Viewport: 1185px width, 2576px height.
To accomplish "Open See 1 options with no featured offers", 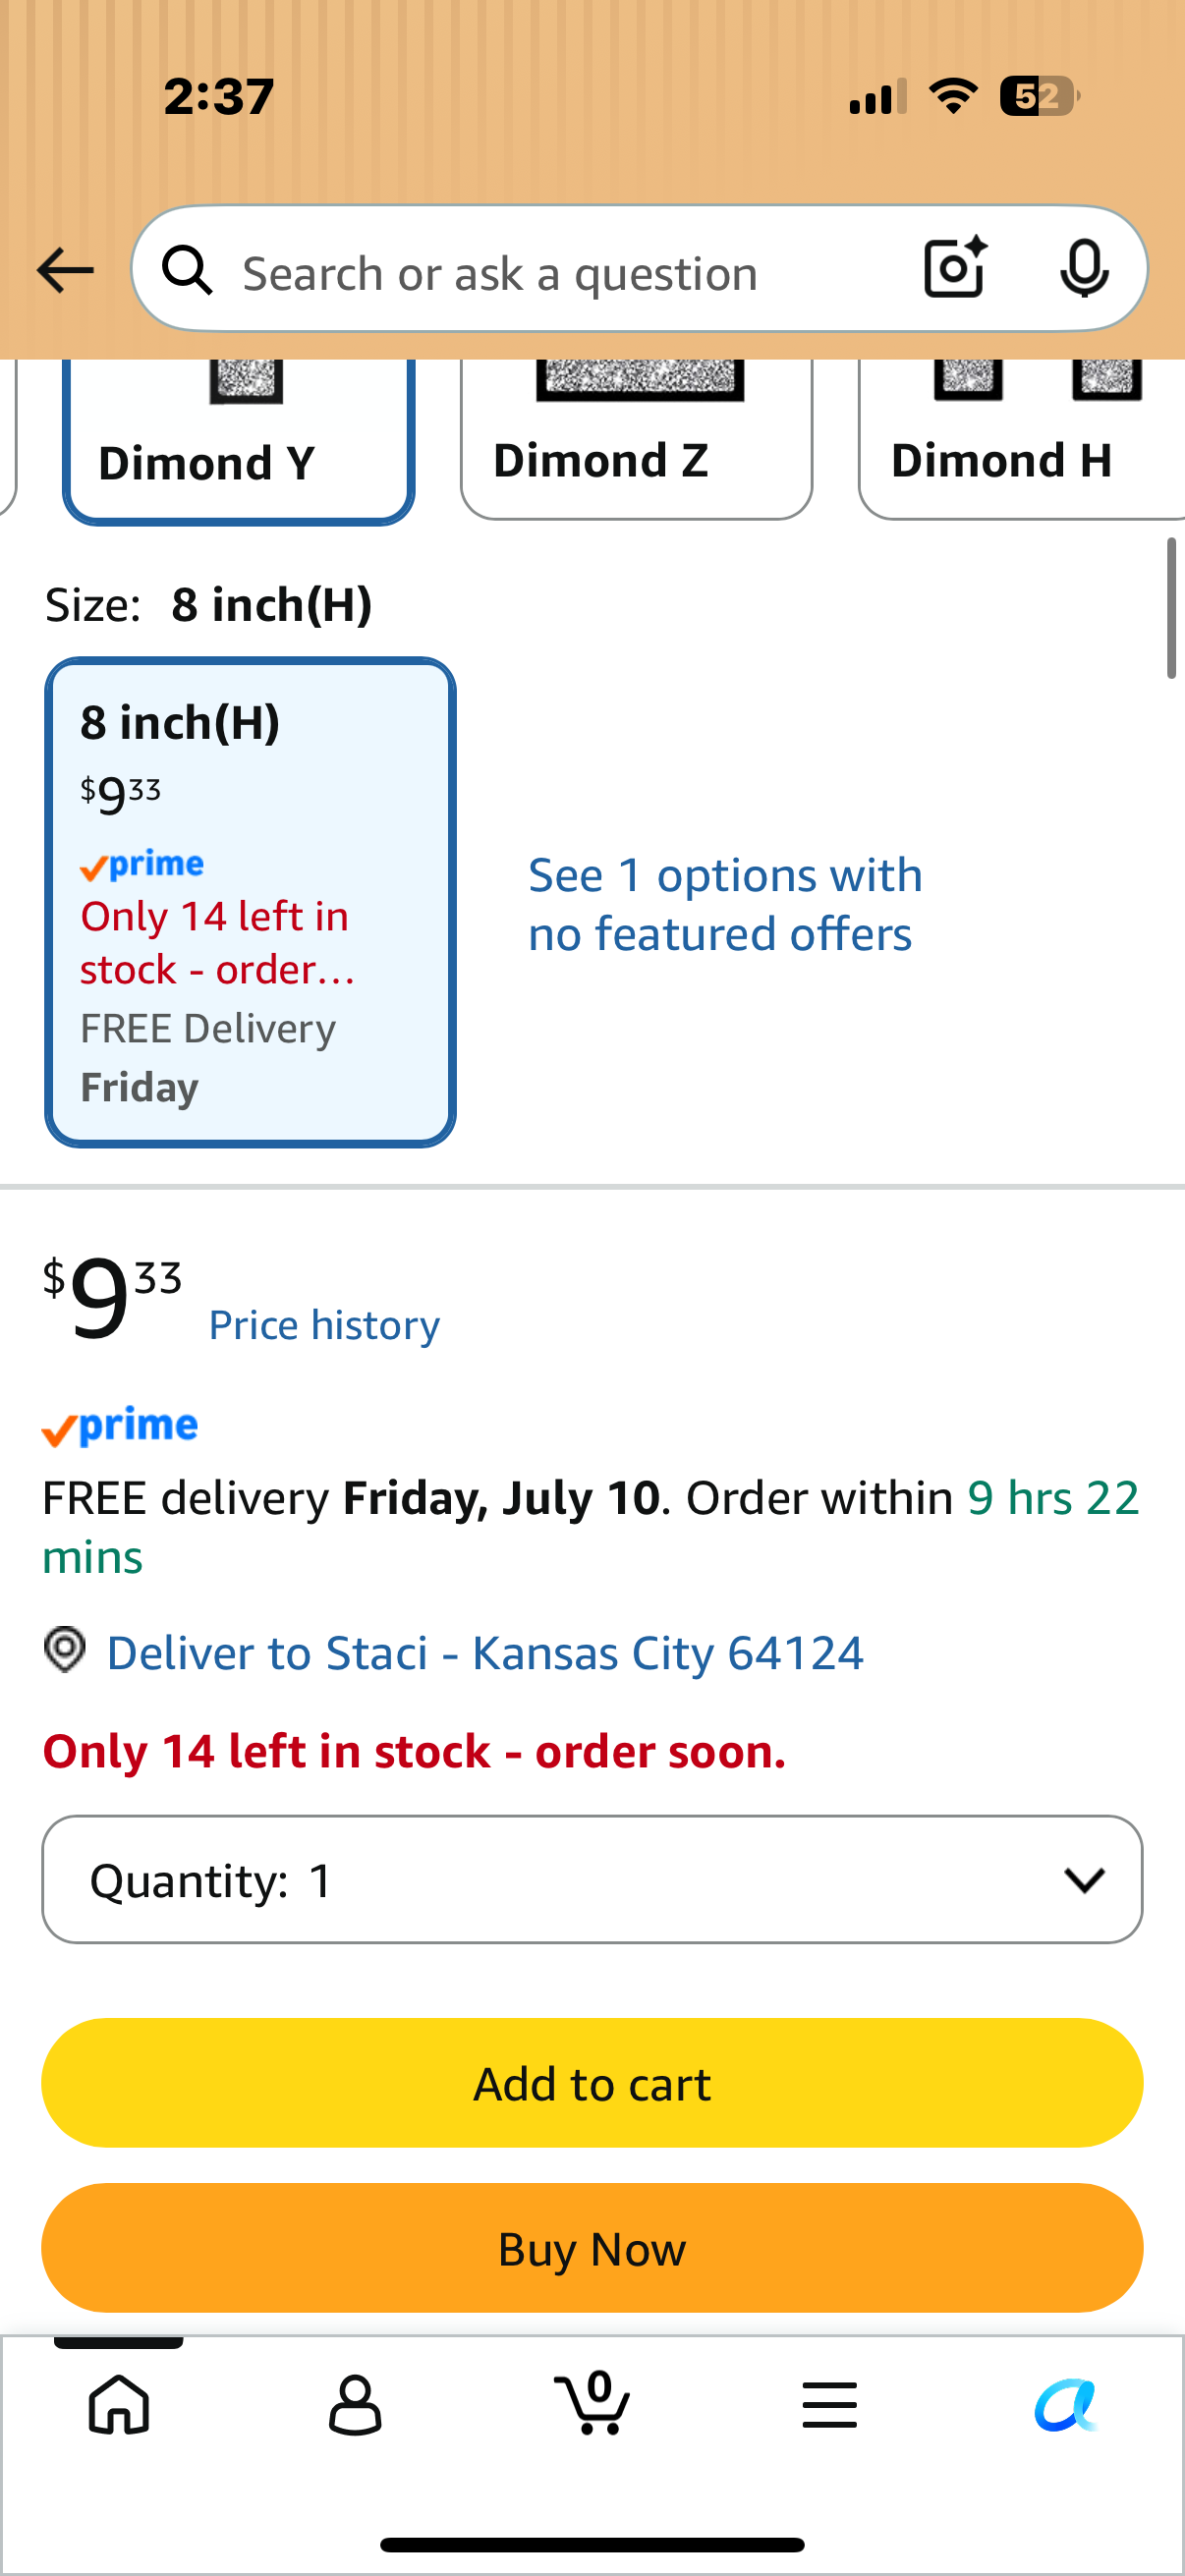I will pyautogui.click(x=725, y=904).
